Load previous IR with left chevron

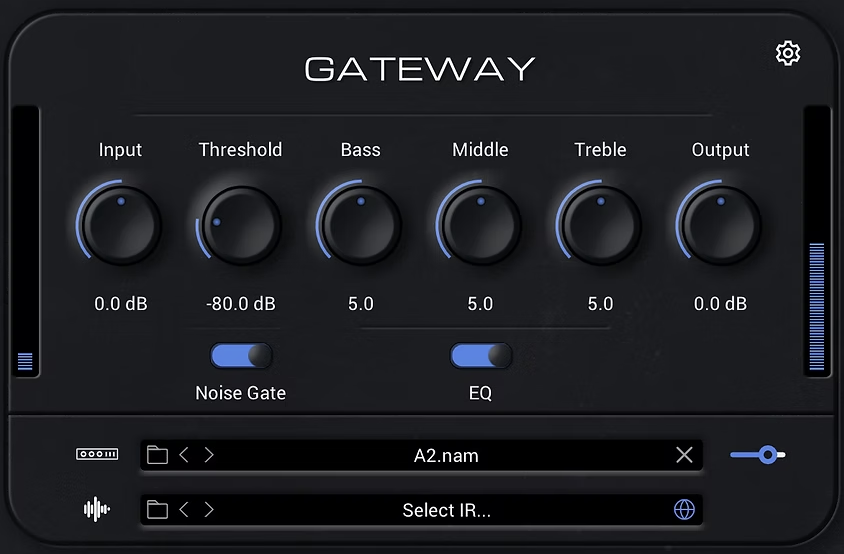pyautogui.click(x=184, y=509)
